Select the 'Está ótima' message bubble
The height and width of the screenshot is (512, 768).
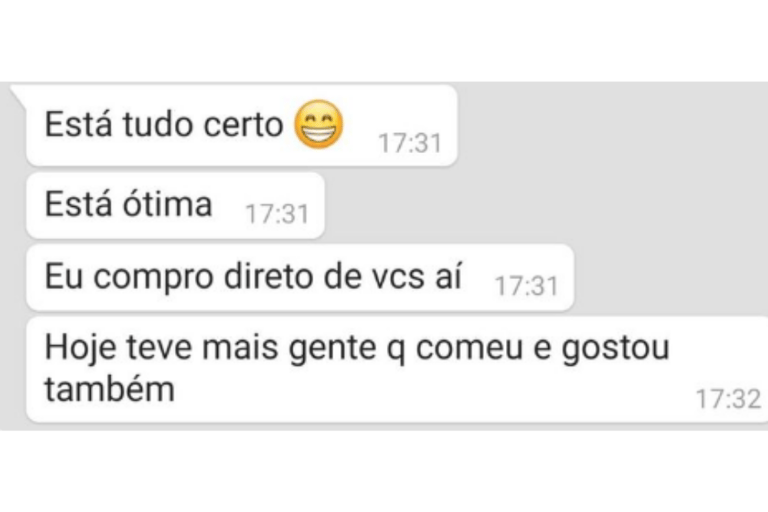coord(175,205)
